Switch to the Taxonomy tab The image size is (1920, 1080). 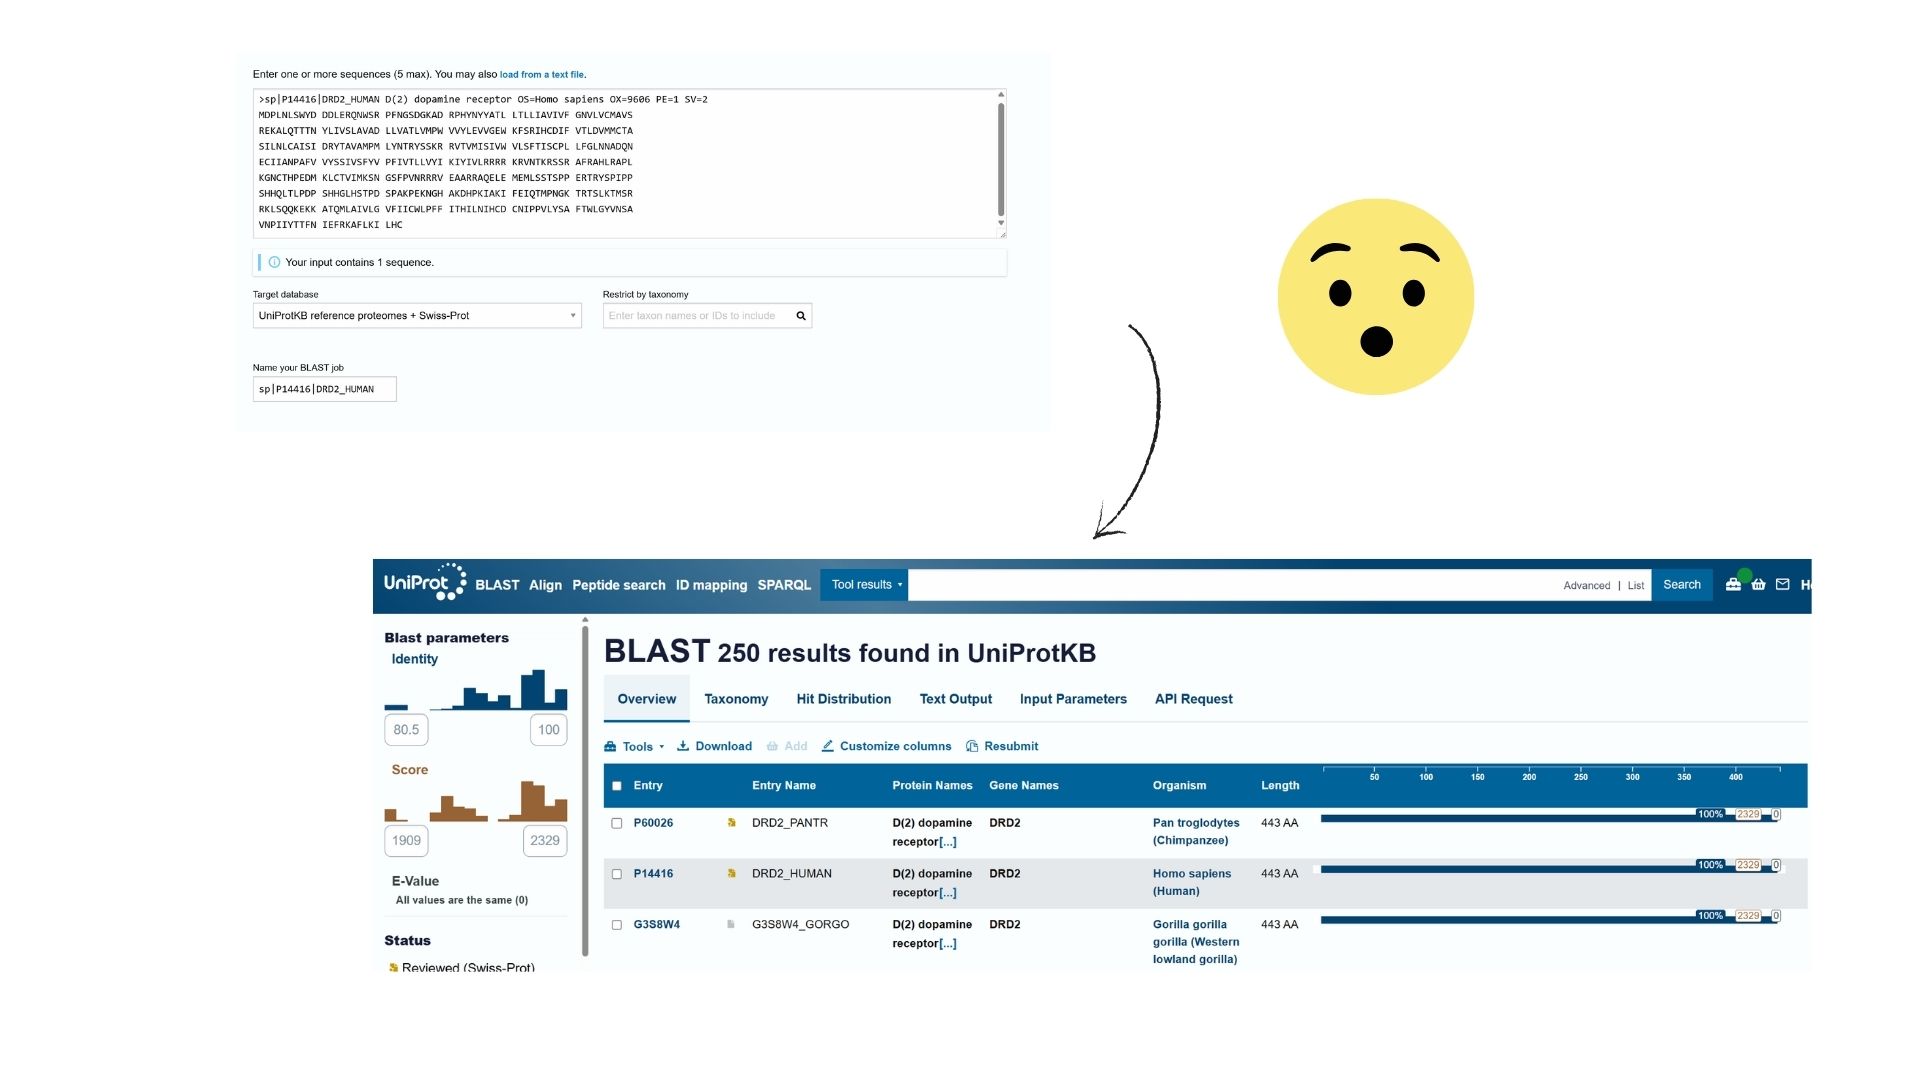736,699
